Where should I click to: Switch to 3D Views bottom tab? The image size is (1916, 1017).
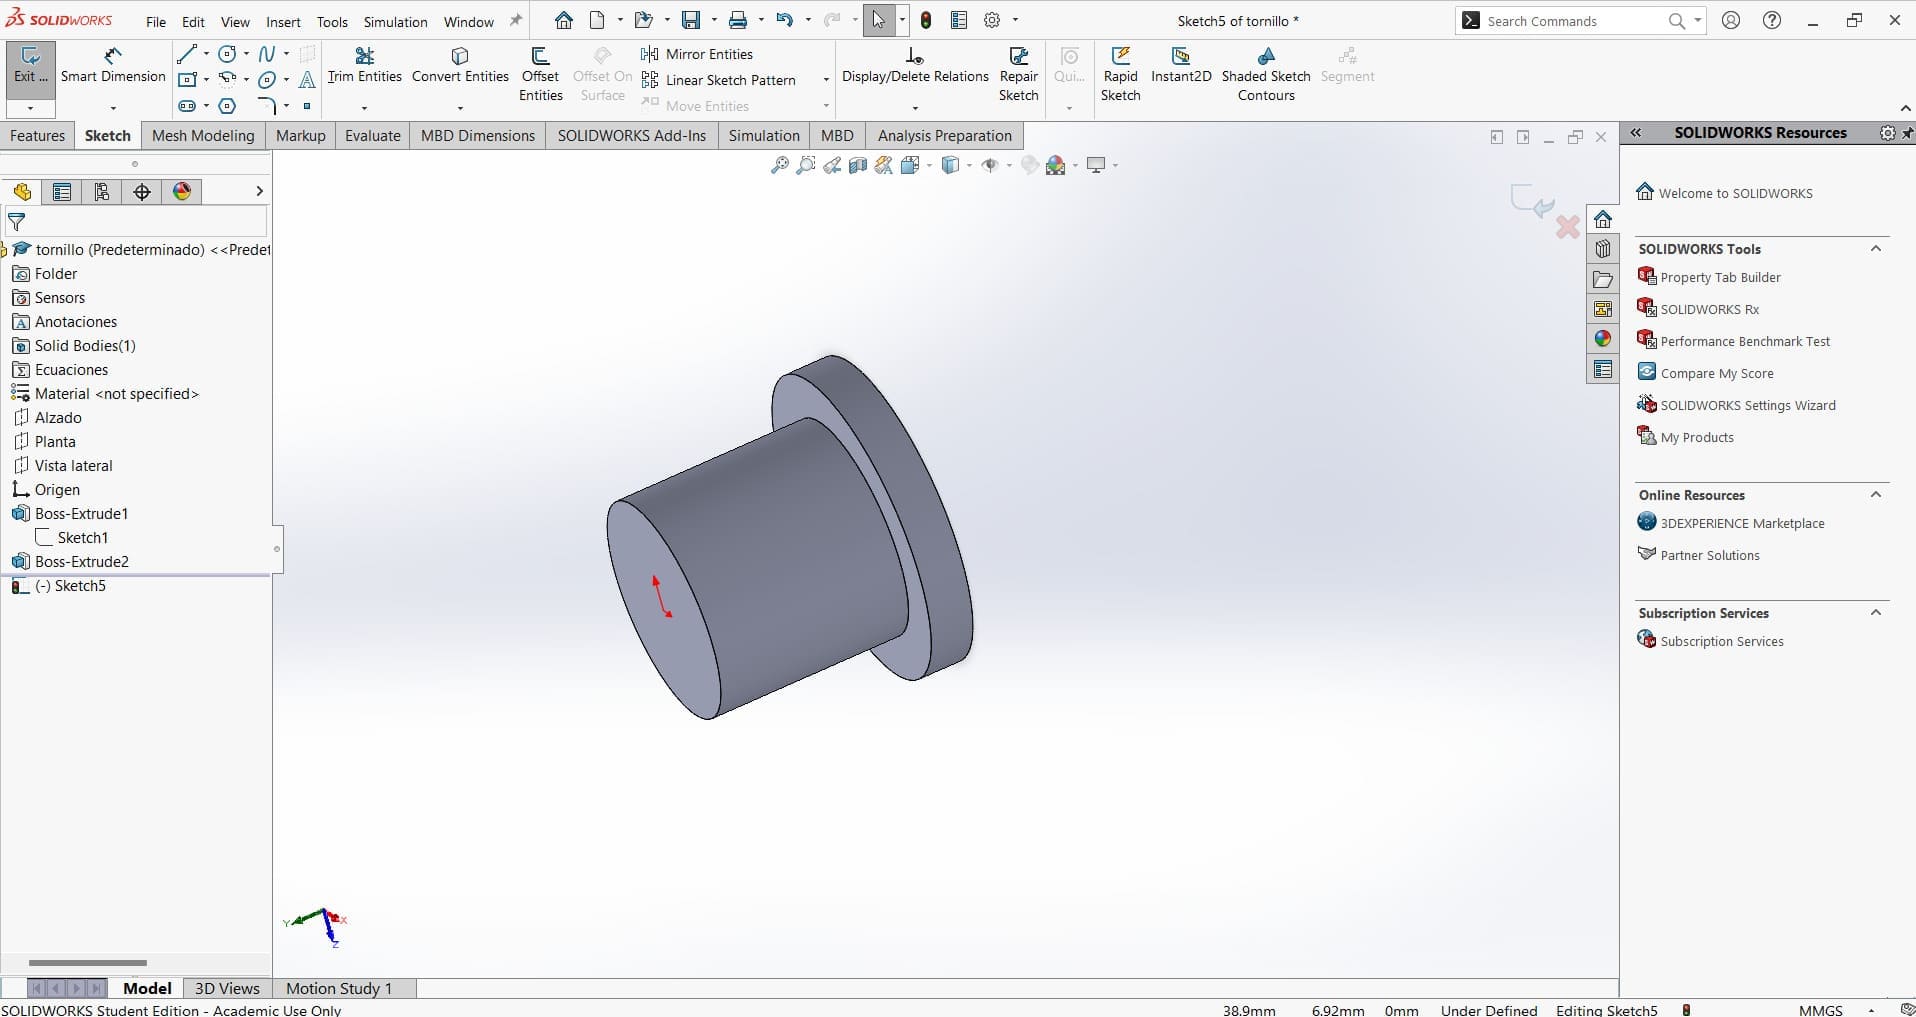(227, 988)
